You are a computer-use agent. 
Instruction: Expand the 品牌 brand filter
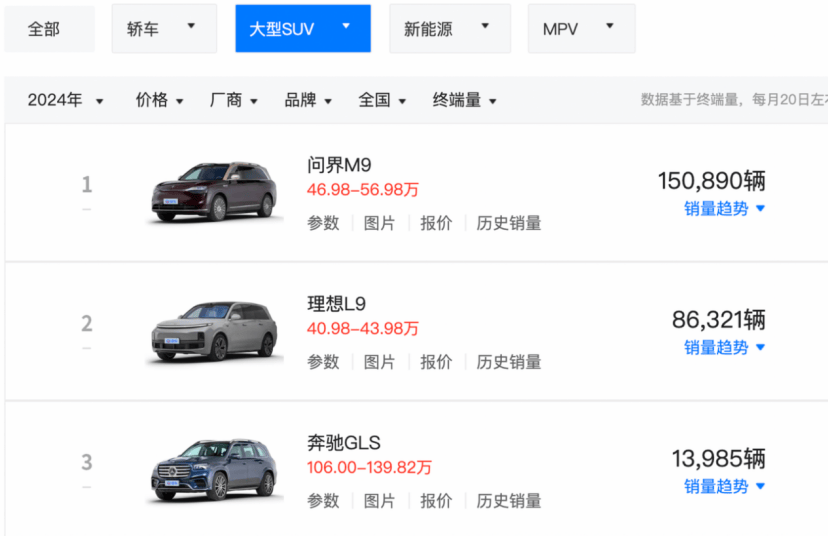pyautogui.click(x=308, y=100)
